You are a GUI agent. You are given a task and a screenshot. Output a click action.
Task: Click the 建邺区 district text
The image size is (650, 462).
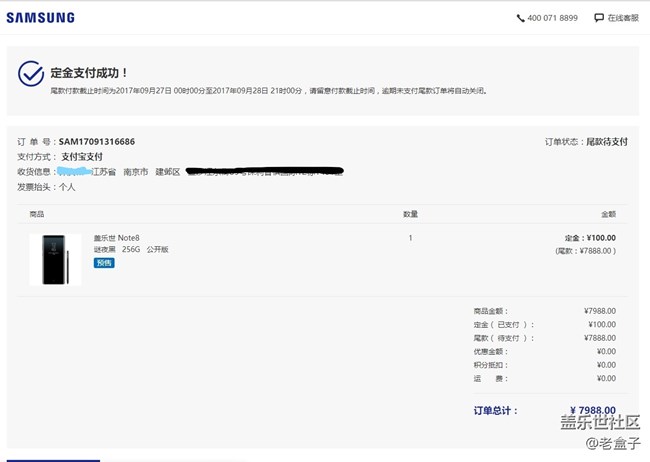(x=167, y=172)
